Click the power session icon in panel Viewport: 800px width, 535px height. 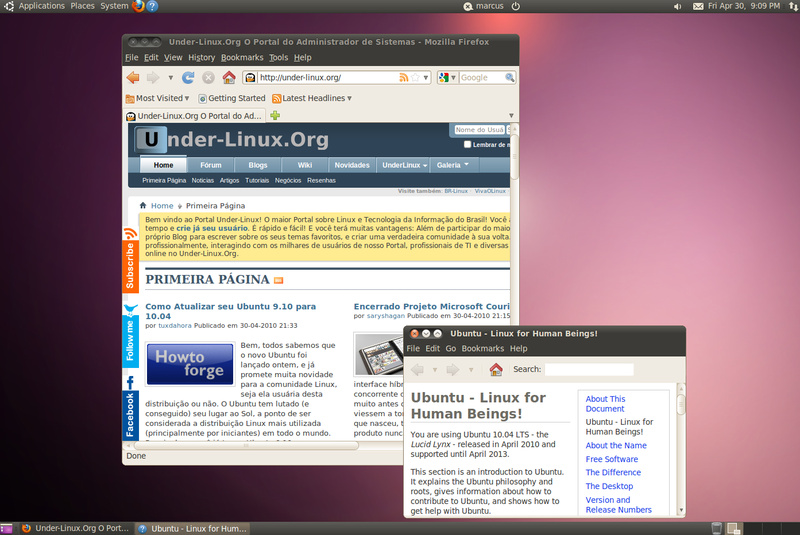(516, 6)
